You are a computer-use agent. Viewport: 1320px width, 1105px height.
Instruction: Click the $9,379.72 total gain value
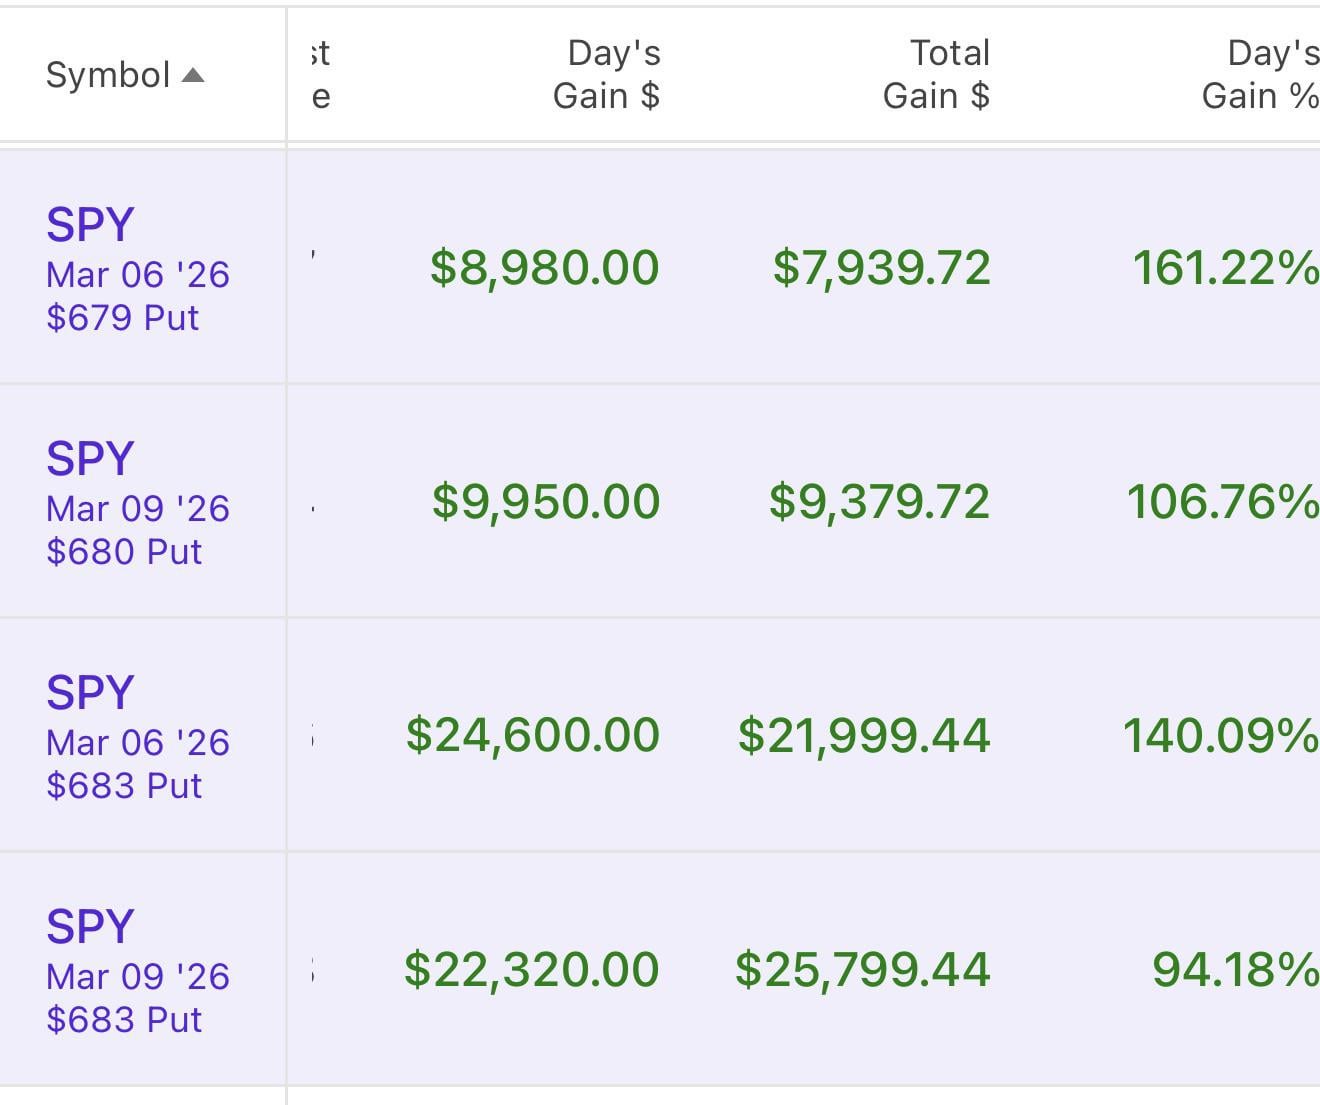tap(879, 502)
